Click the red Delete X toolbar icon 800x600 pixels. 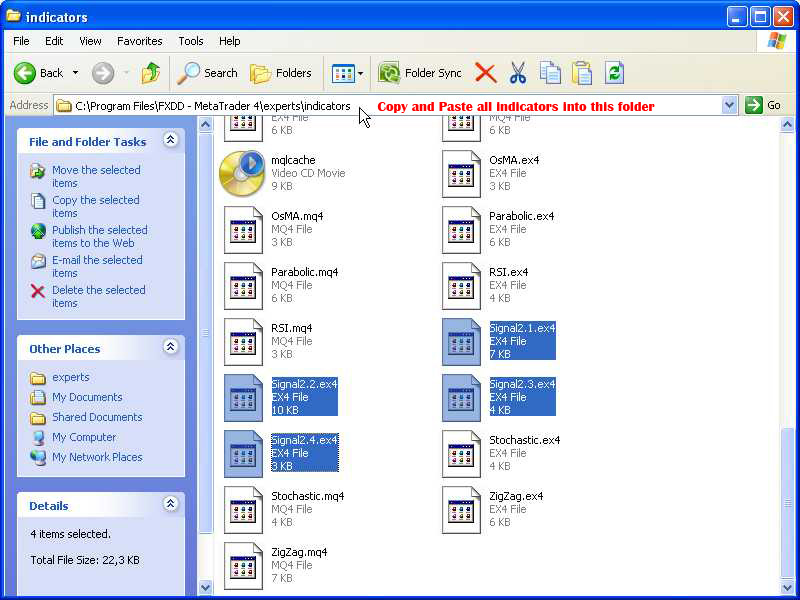coord(486,73)
